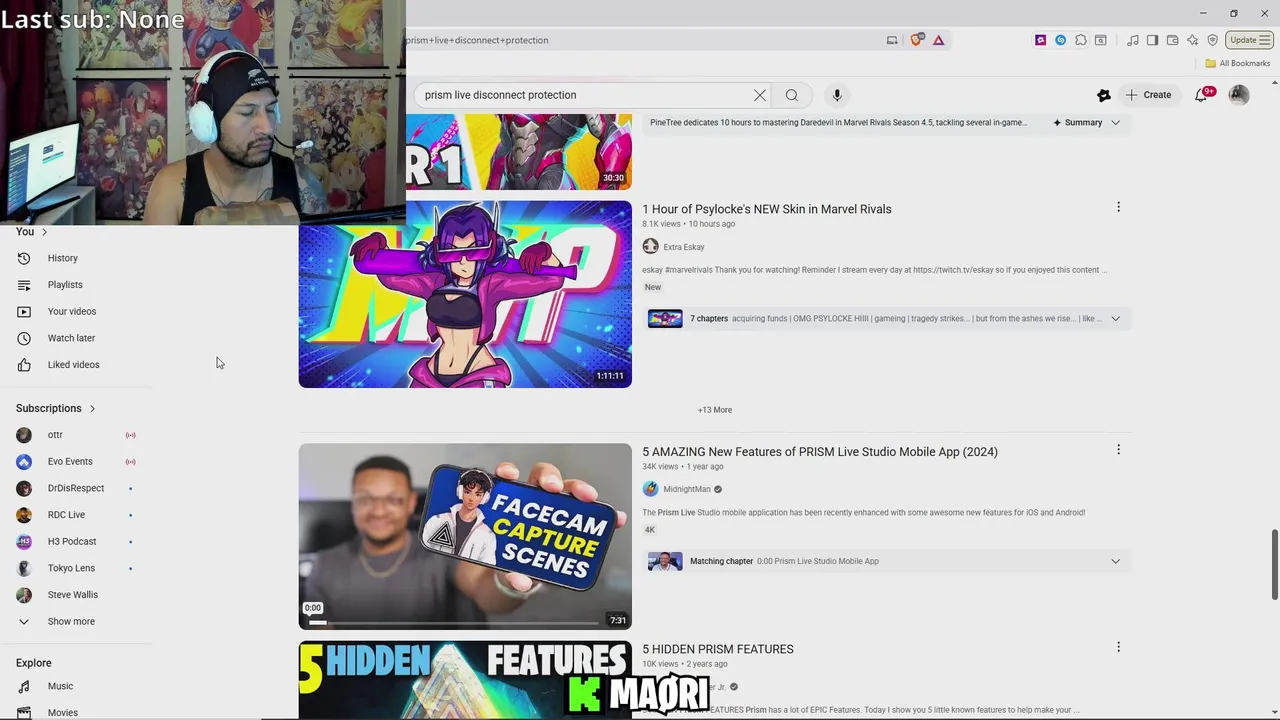Open the title 5 AMAZING New Features of PRISM

(820, 452)
